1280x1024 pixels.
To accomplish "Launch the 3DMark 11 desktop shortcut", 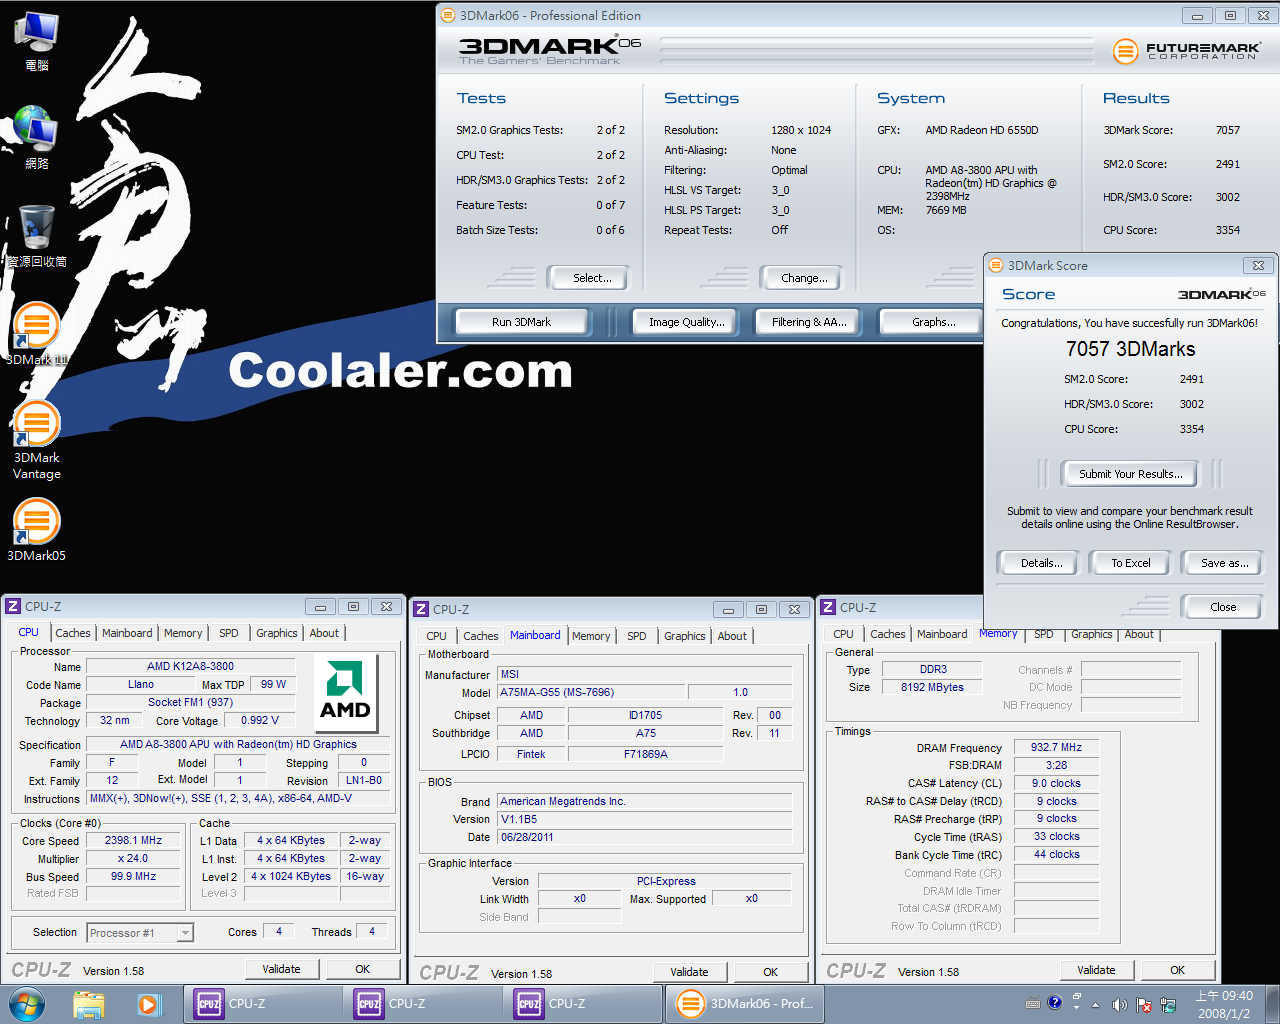I will point(37,334).
